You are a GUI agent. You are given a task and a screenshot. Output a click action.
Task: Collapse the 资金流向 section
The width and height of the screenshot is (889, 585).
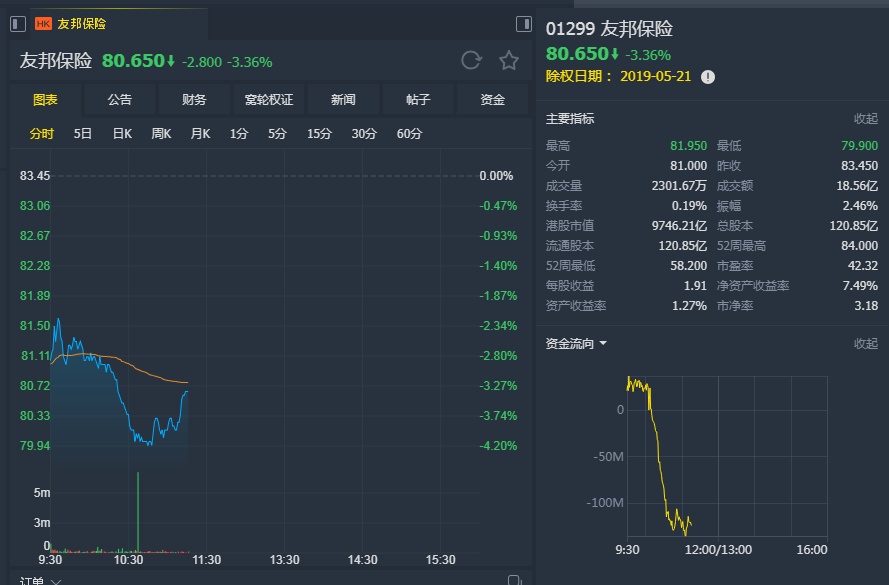pos(865,344)
